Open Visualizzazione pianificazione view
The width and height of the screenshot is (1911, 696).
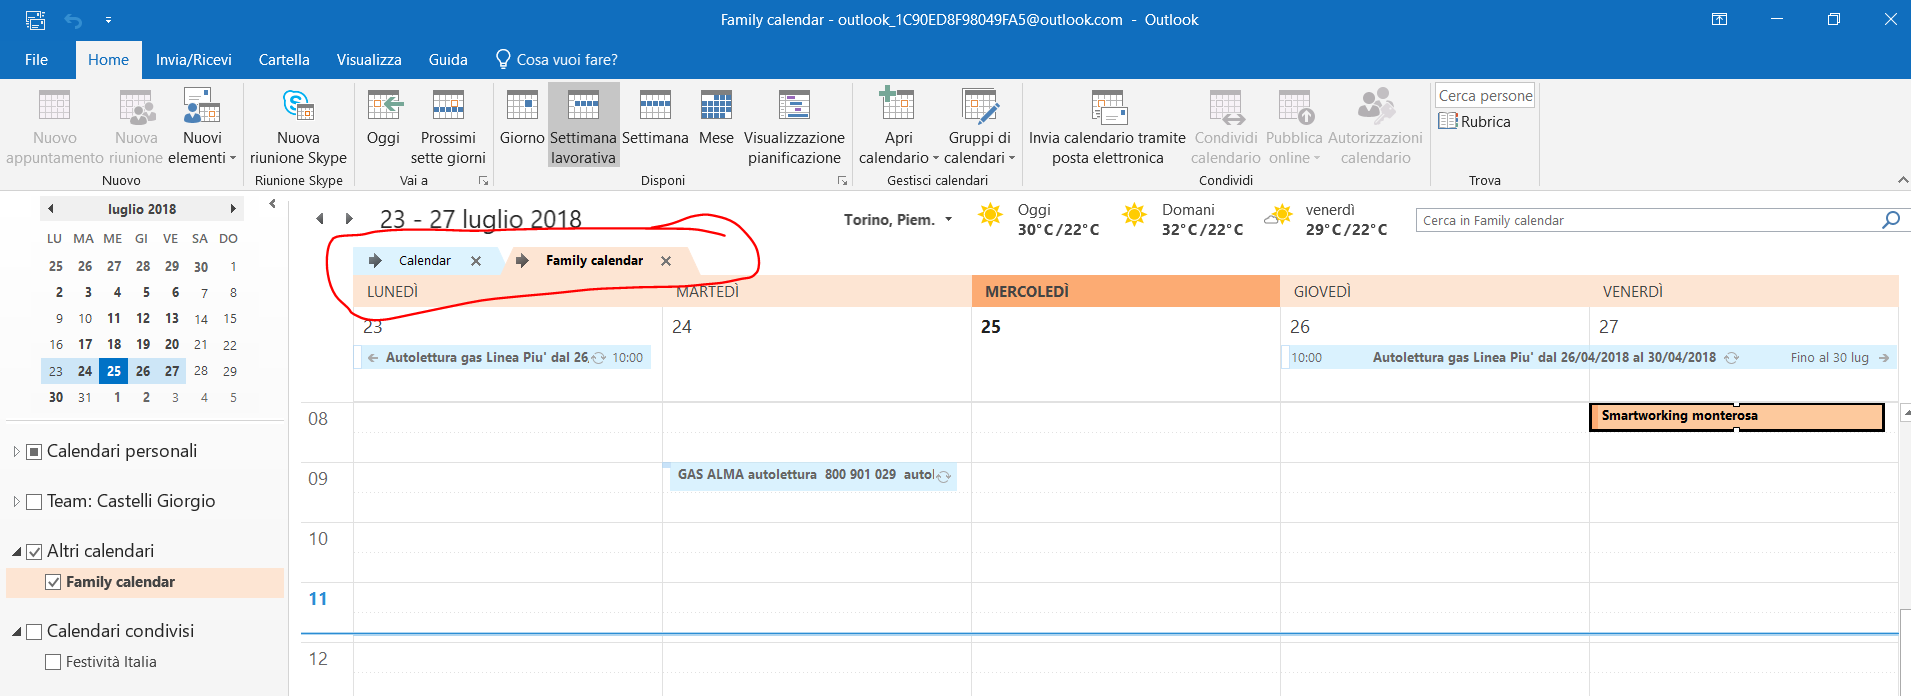[x=794, y=125]
